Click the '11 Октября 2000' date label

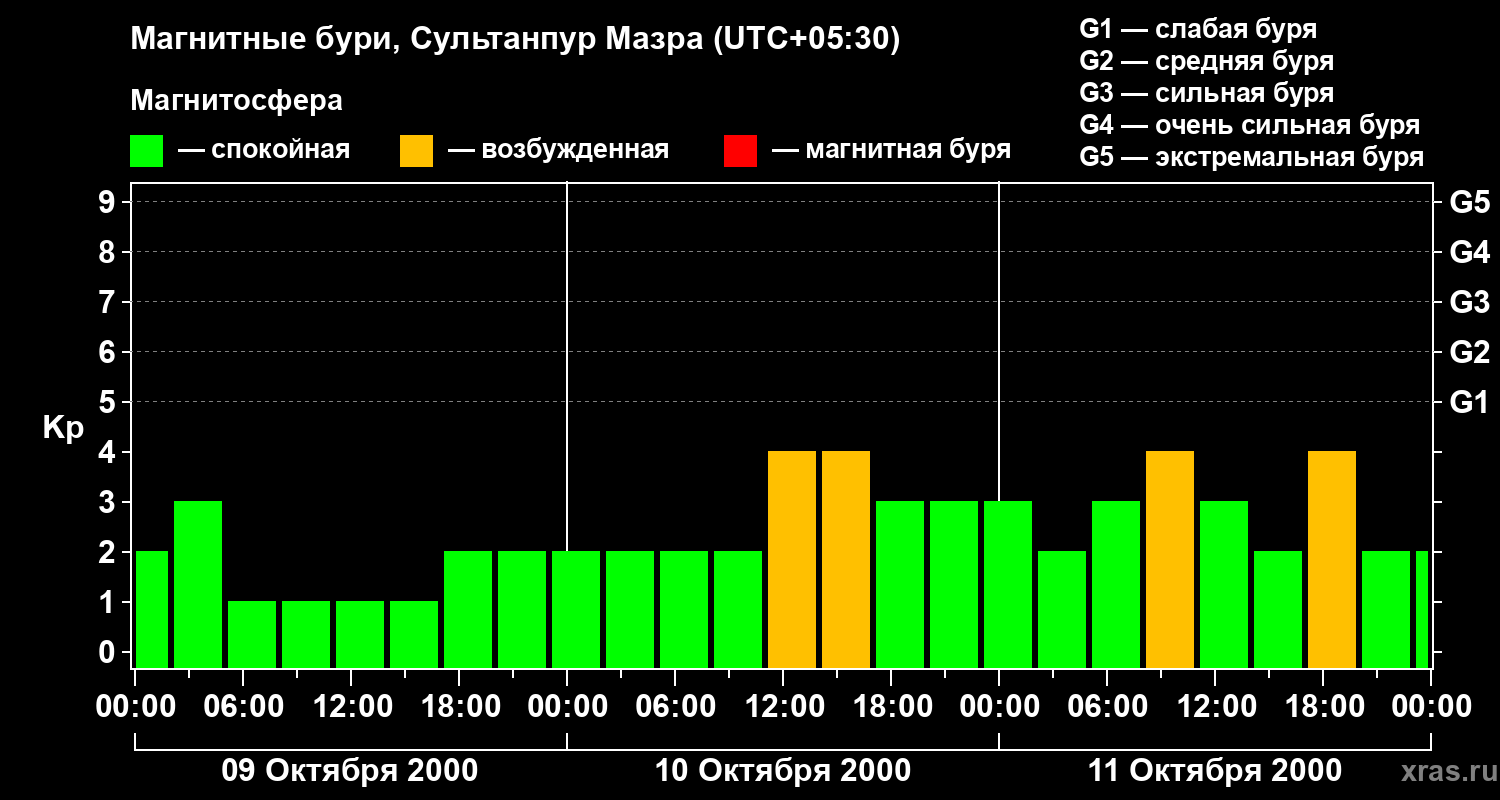point(1214,771)
